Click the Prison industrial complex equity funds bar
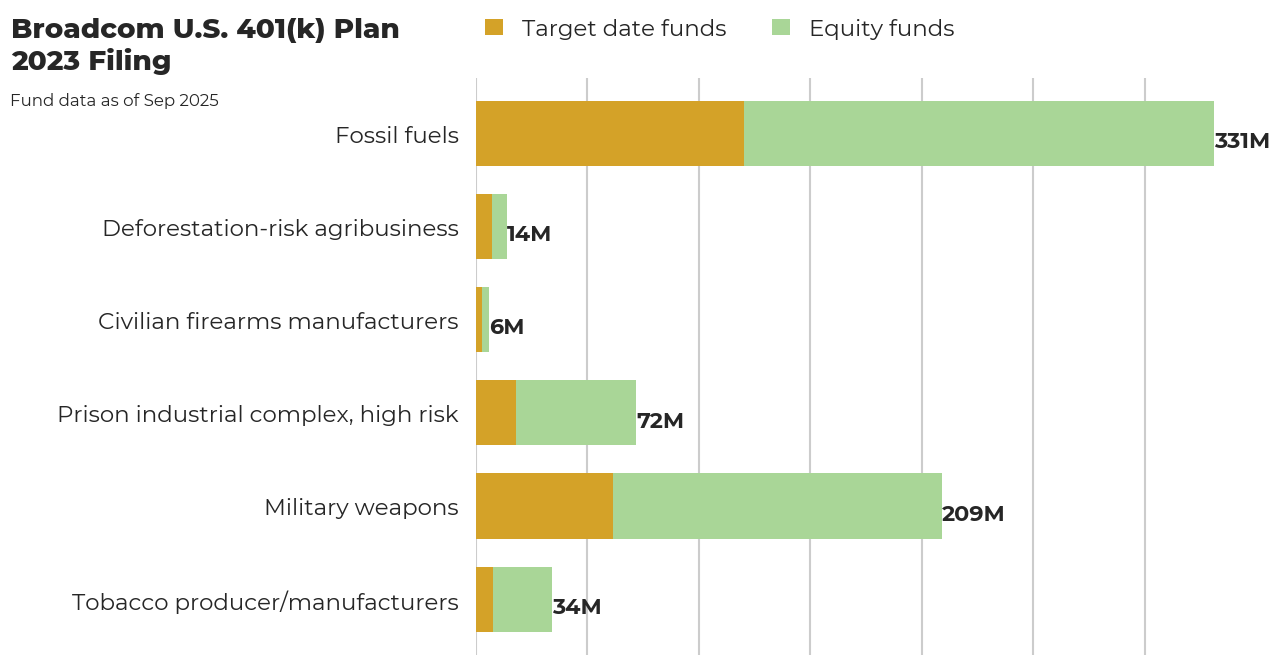This screenshot has width=1280, height=665. tap(576, 412)
